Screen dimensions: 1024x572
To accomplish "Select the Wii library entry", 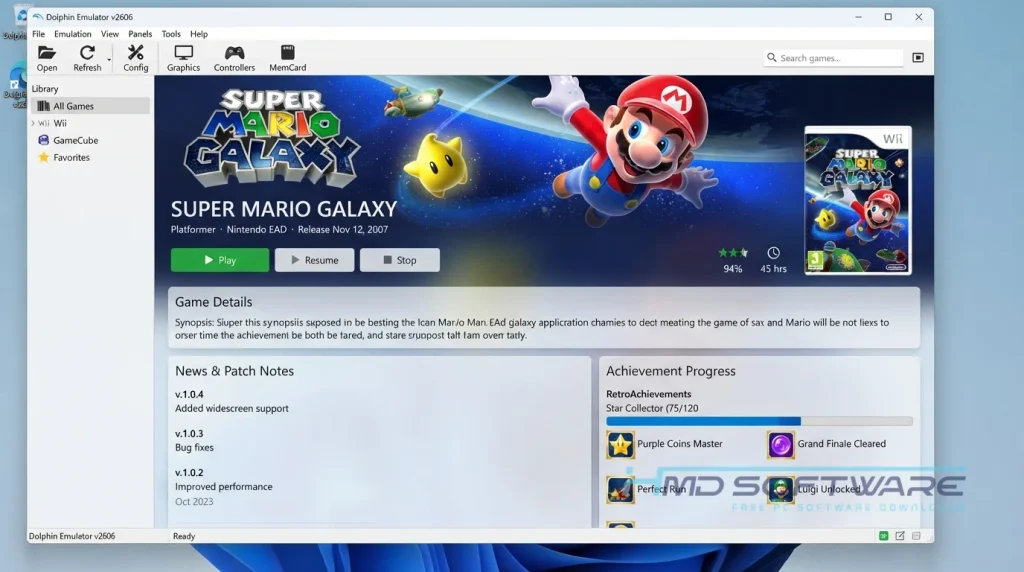I will (x=60, y=123).
